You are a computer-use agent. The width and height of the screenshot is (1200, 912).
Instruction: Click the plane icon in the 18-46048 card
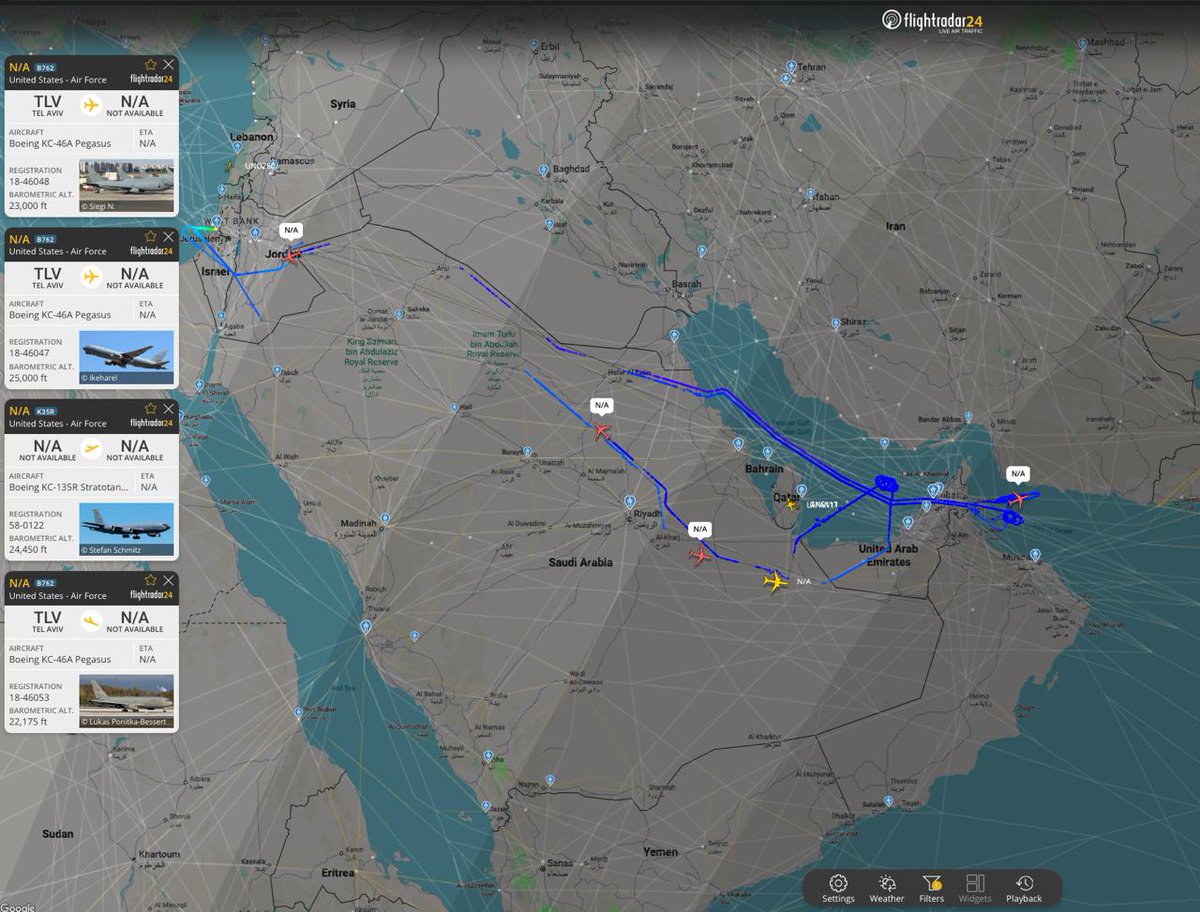click(91, 105)
